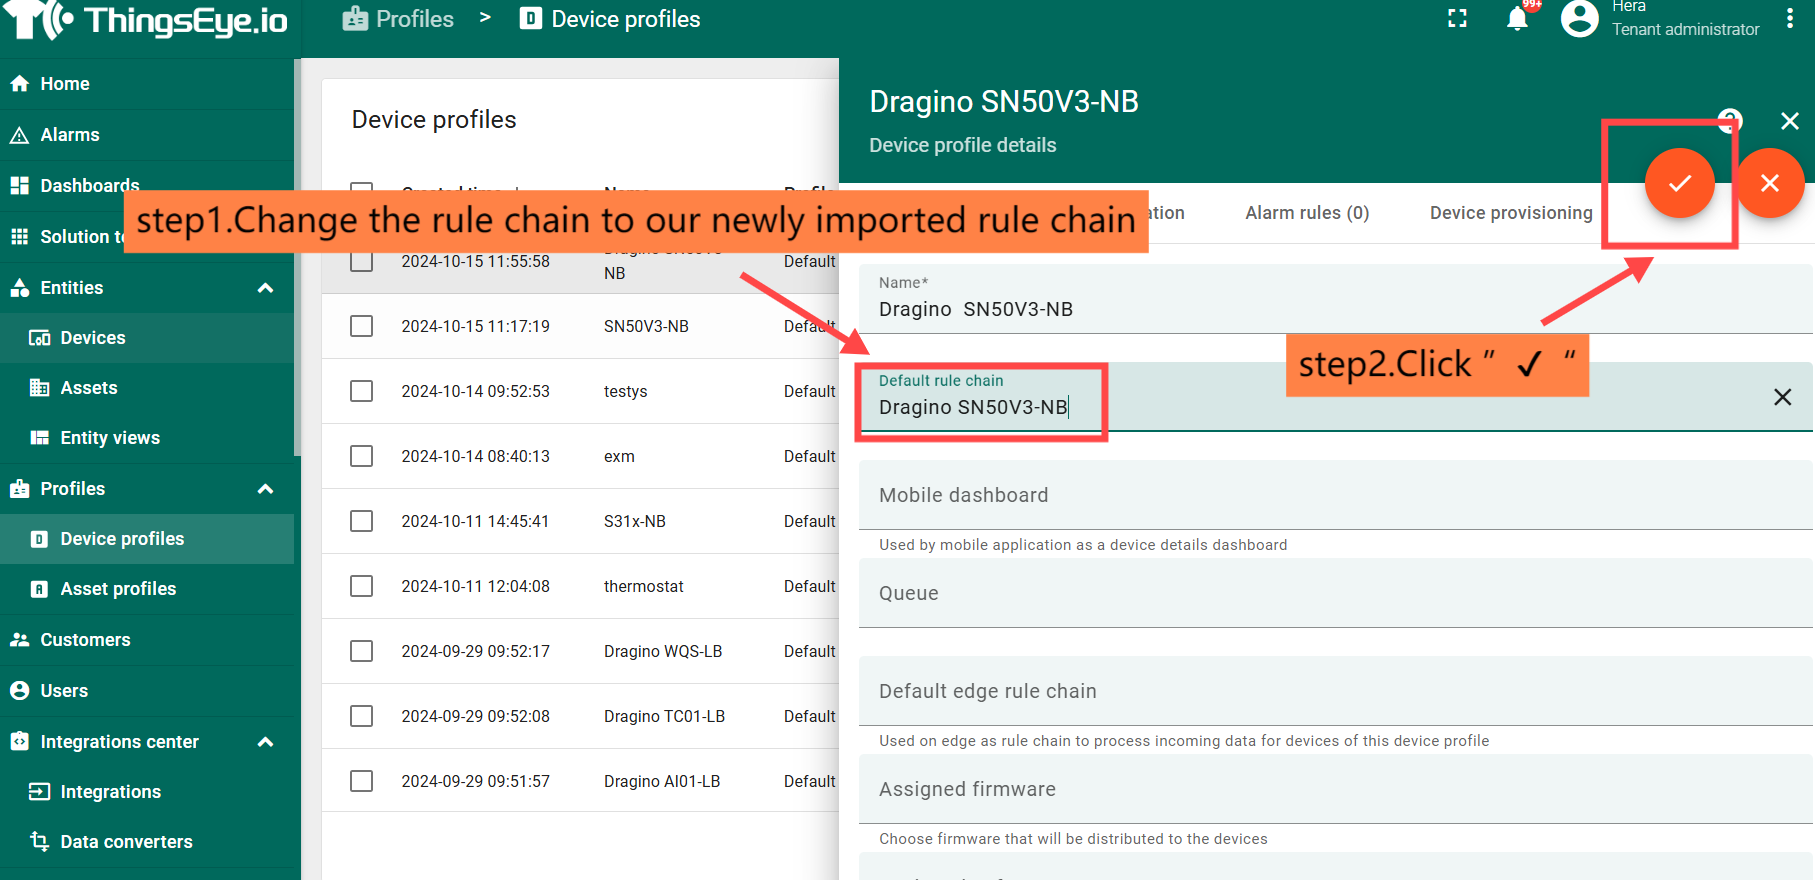Click the orange X cancel changes button
This screenshot has width=1815, height=880.
1769,183
